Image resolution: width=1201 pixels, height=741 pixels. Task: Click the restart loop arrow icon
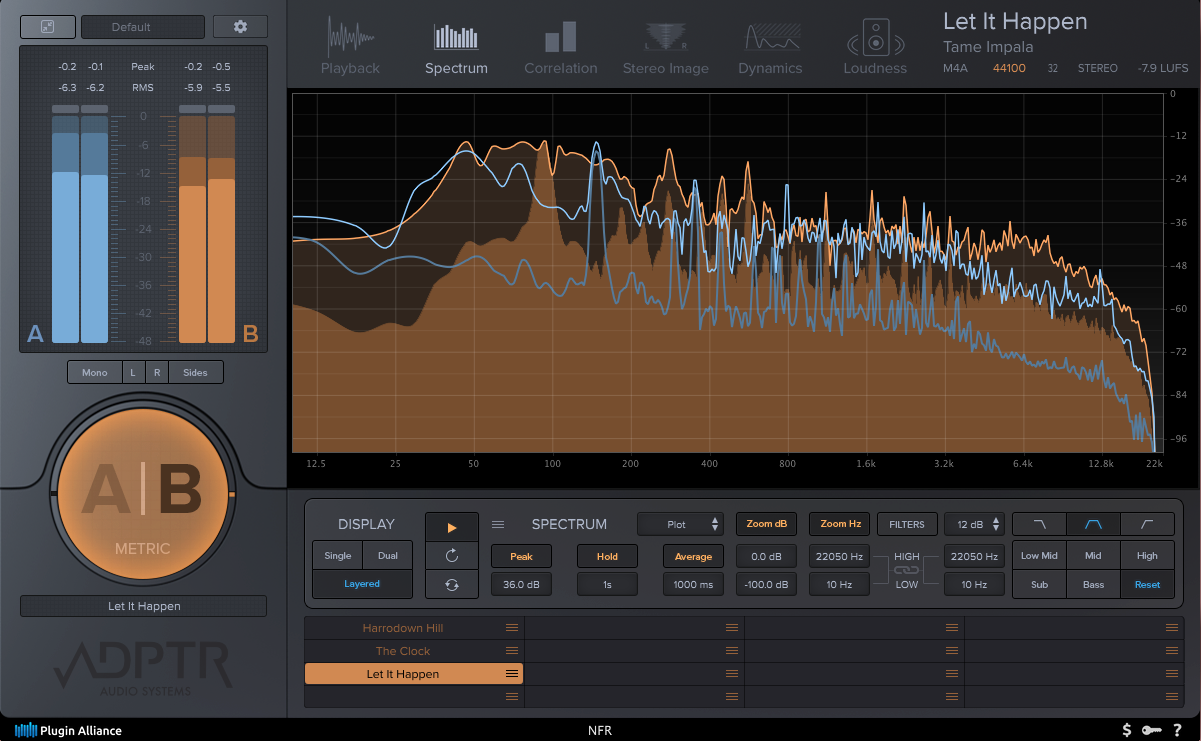coord(452,555)
